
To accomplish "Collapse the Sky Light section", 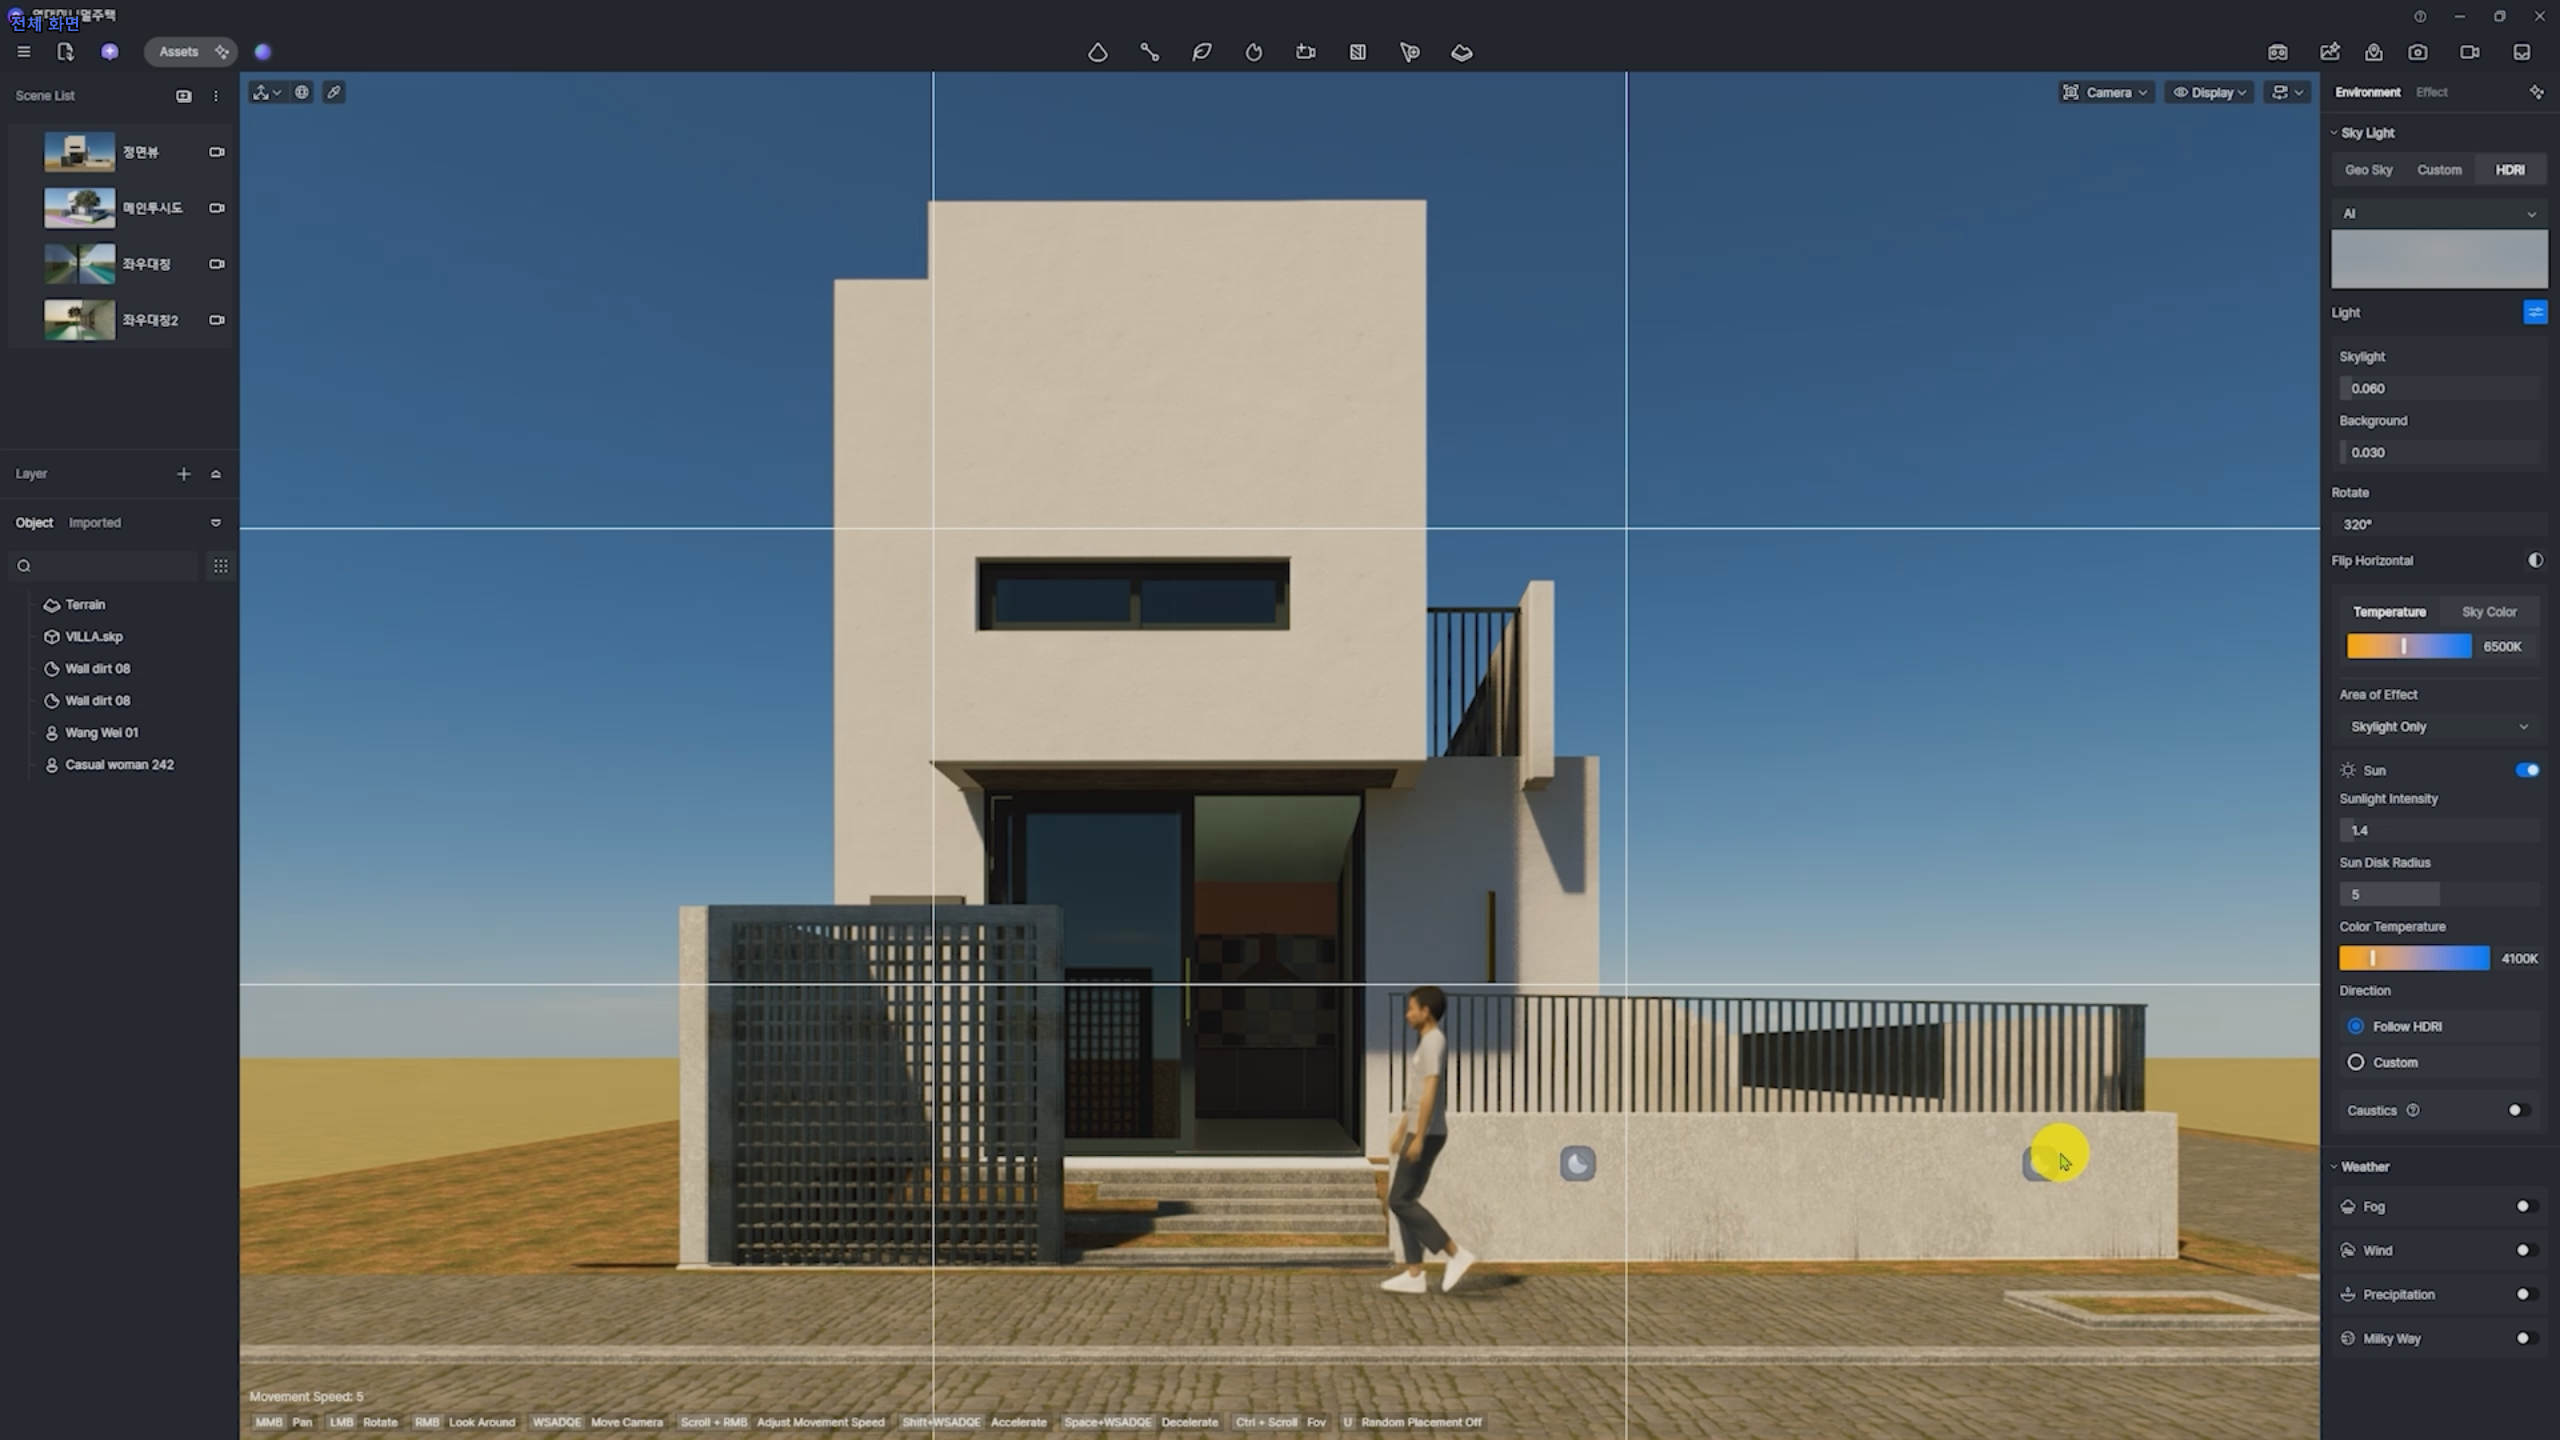I will tap(2334, 133).
